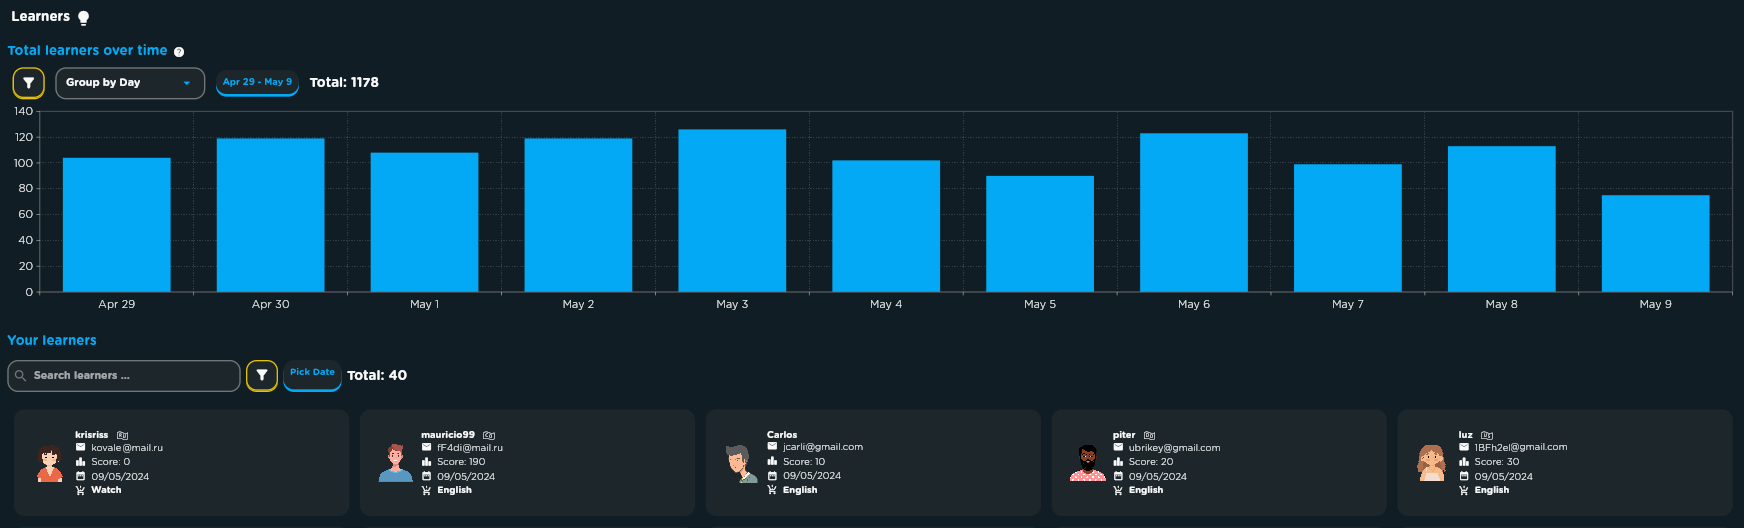1744x528 pixels.
Task: Open the chart filter funnel icon
Action: coord(29,83)
